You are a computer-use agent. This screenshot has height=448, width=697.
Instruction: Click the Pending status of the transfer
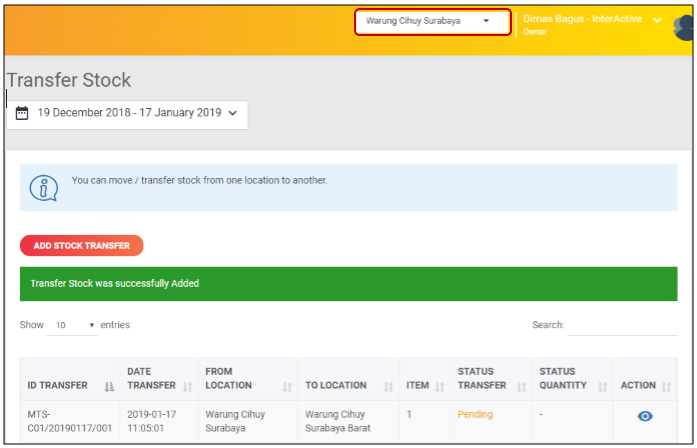(476, 413)
